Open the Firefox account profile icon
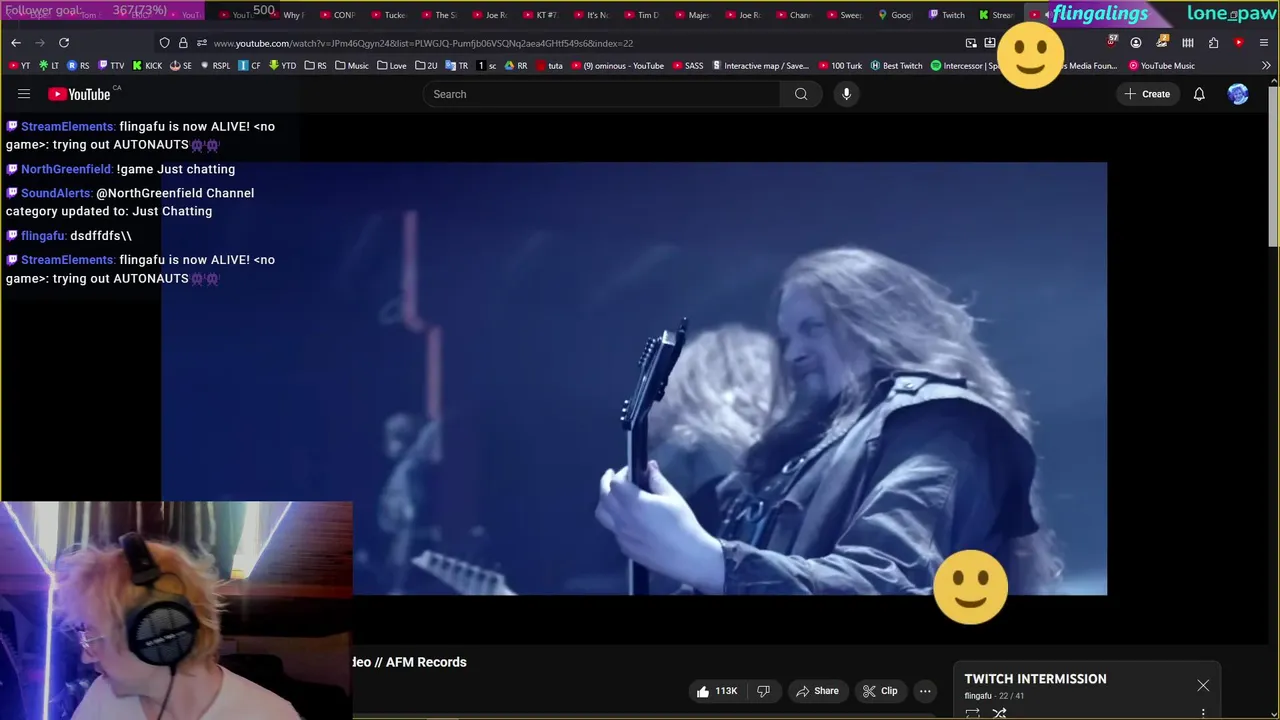The image size is (1280, 720). pos(1136,43)
